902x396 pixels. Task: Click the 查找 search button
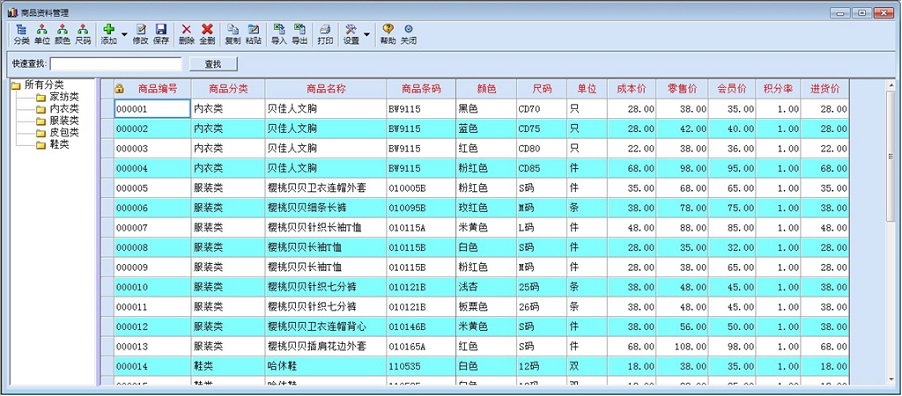coord(213,64)
